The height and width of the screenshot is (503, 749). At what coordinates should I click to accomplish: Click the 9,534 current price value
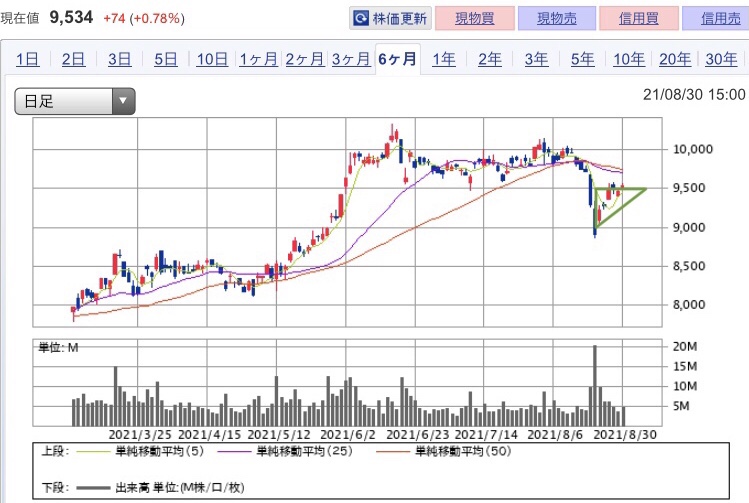(x=71, y=18)
